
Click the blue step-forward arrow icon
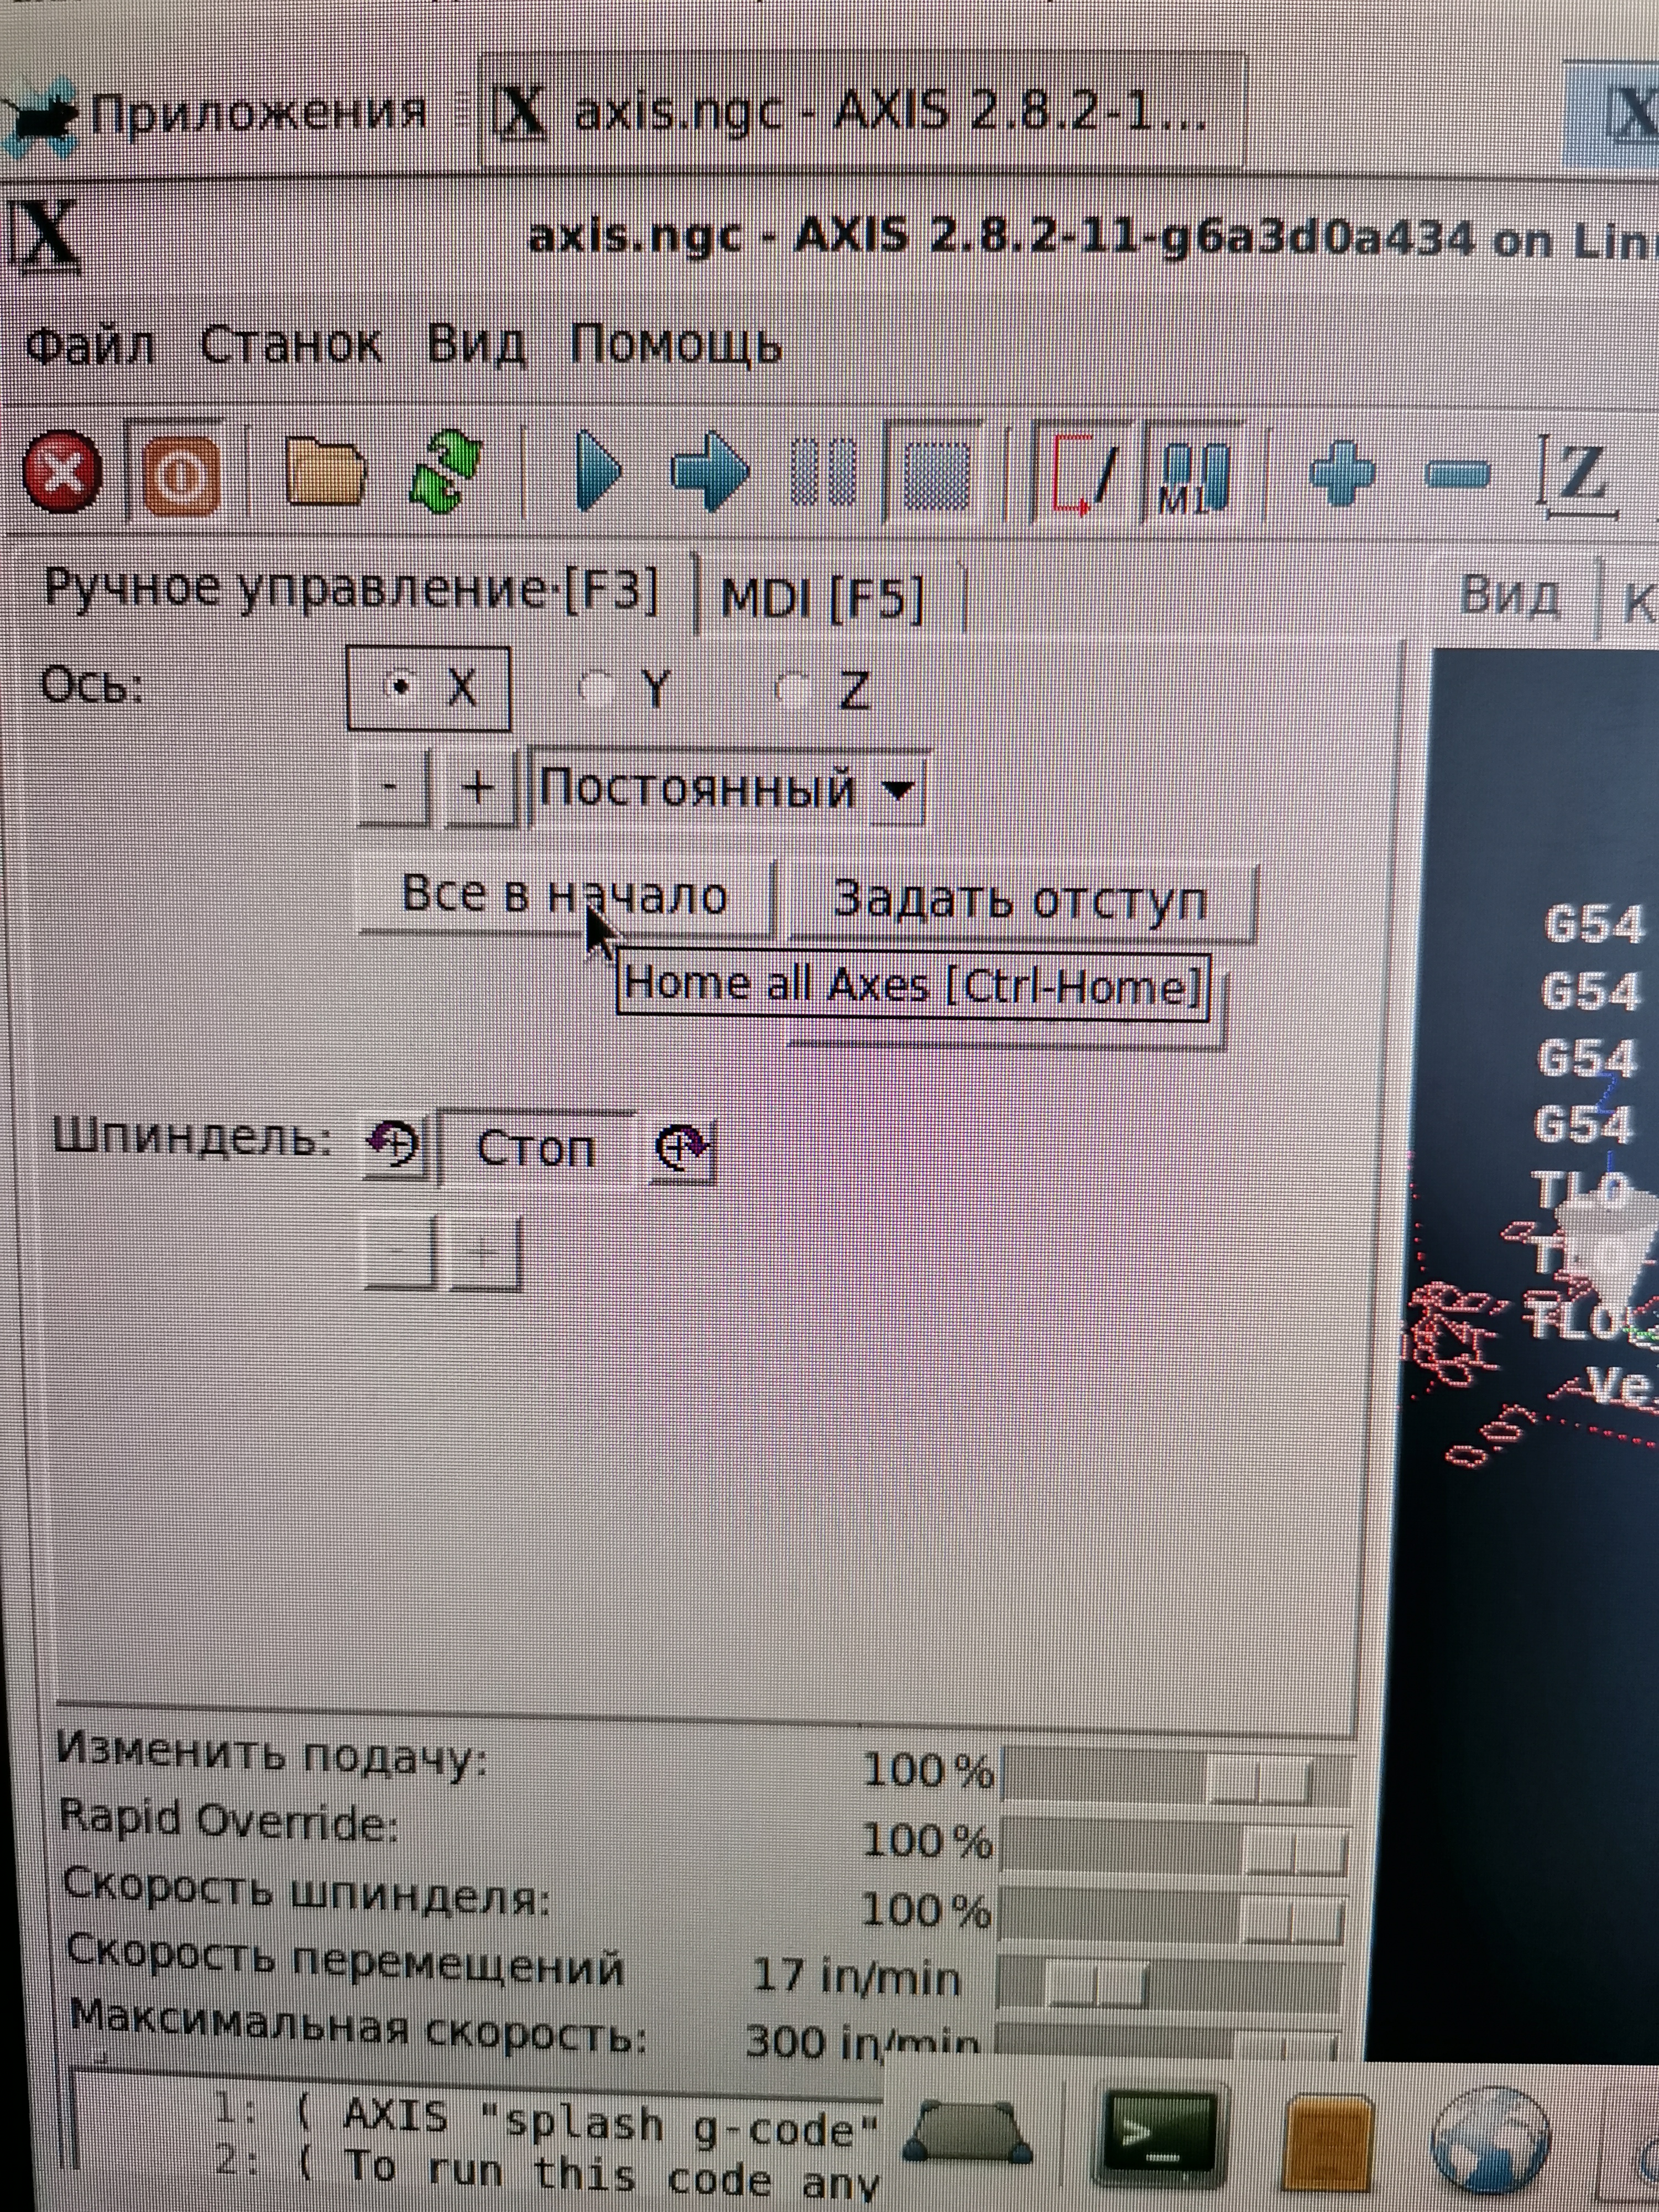[709, 470]
